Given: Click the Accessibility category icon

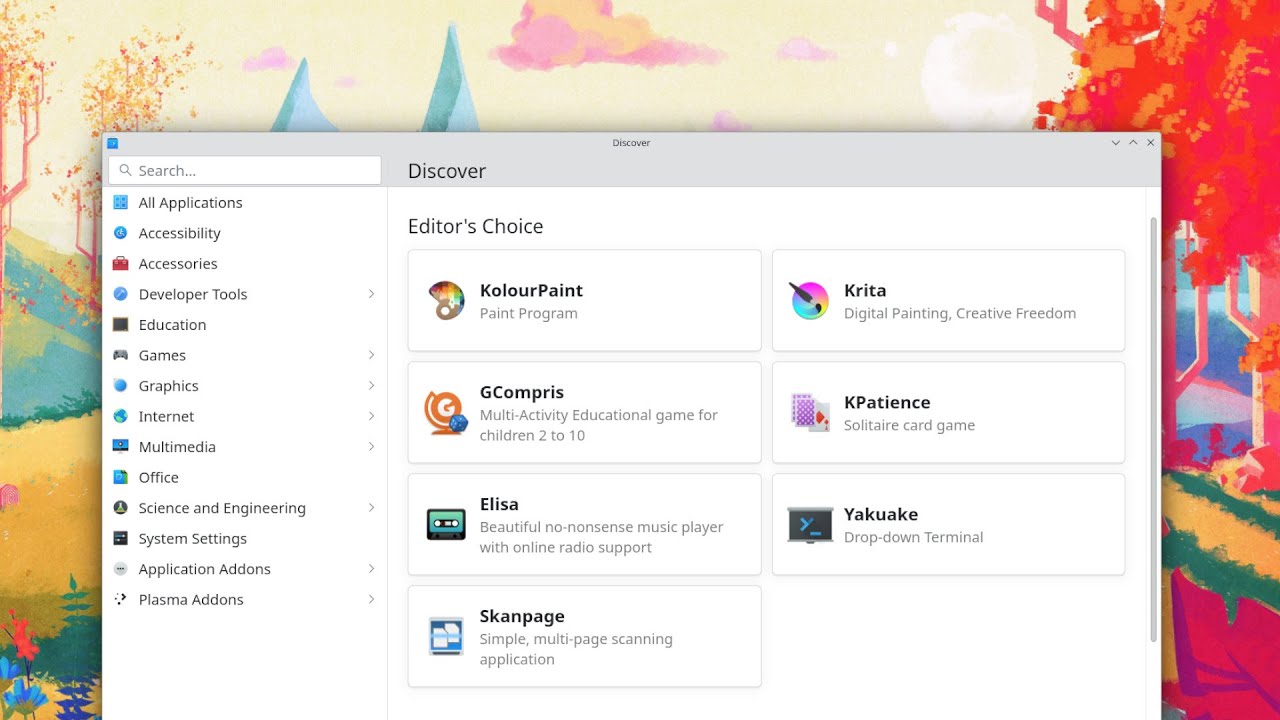Looking at the screenshot, I should point(121,233).
